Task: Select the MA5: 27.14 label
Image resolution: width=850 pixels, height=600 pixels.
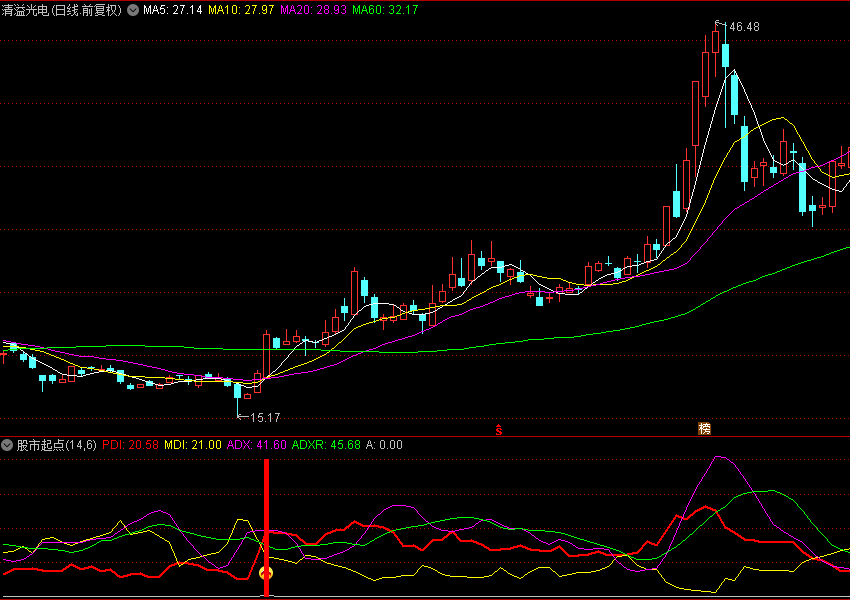Action: click(x=173, y=10)
